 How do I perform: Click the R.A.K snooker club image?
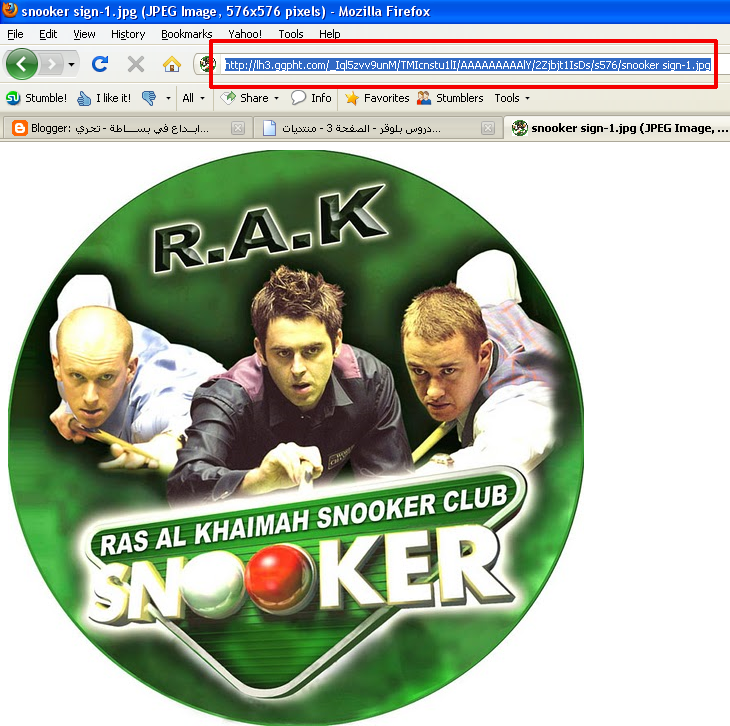point(296,437)
